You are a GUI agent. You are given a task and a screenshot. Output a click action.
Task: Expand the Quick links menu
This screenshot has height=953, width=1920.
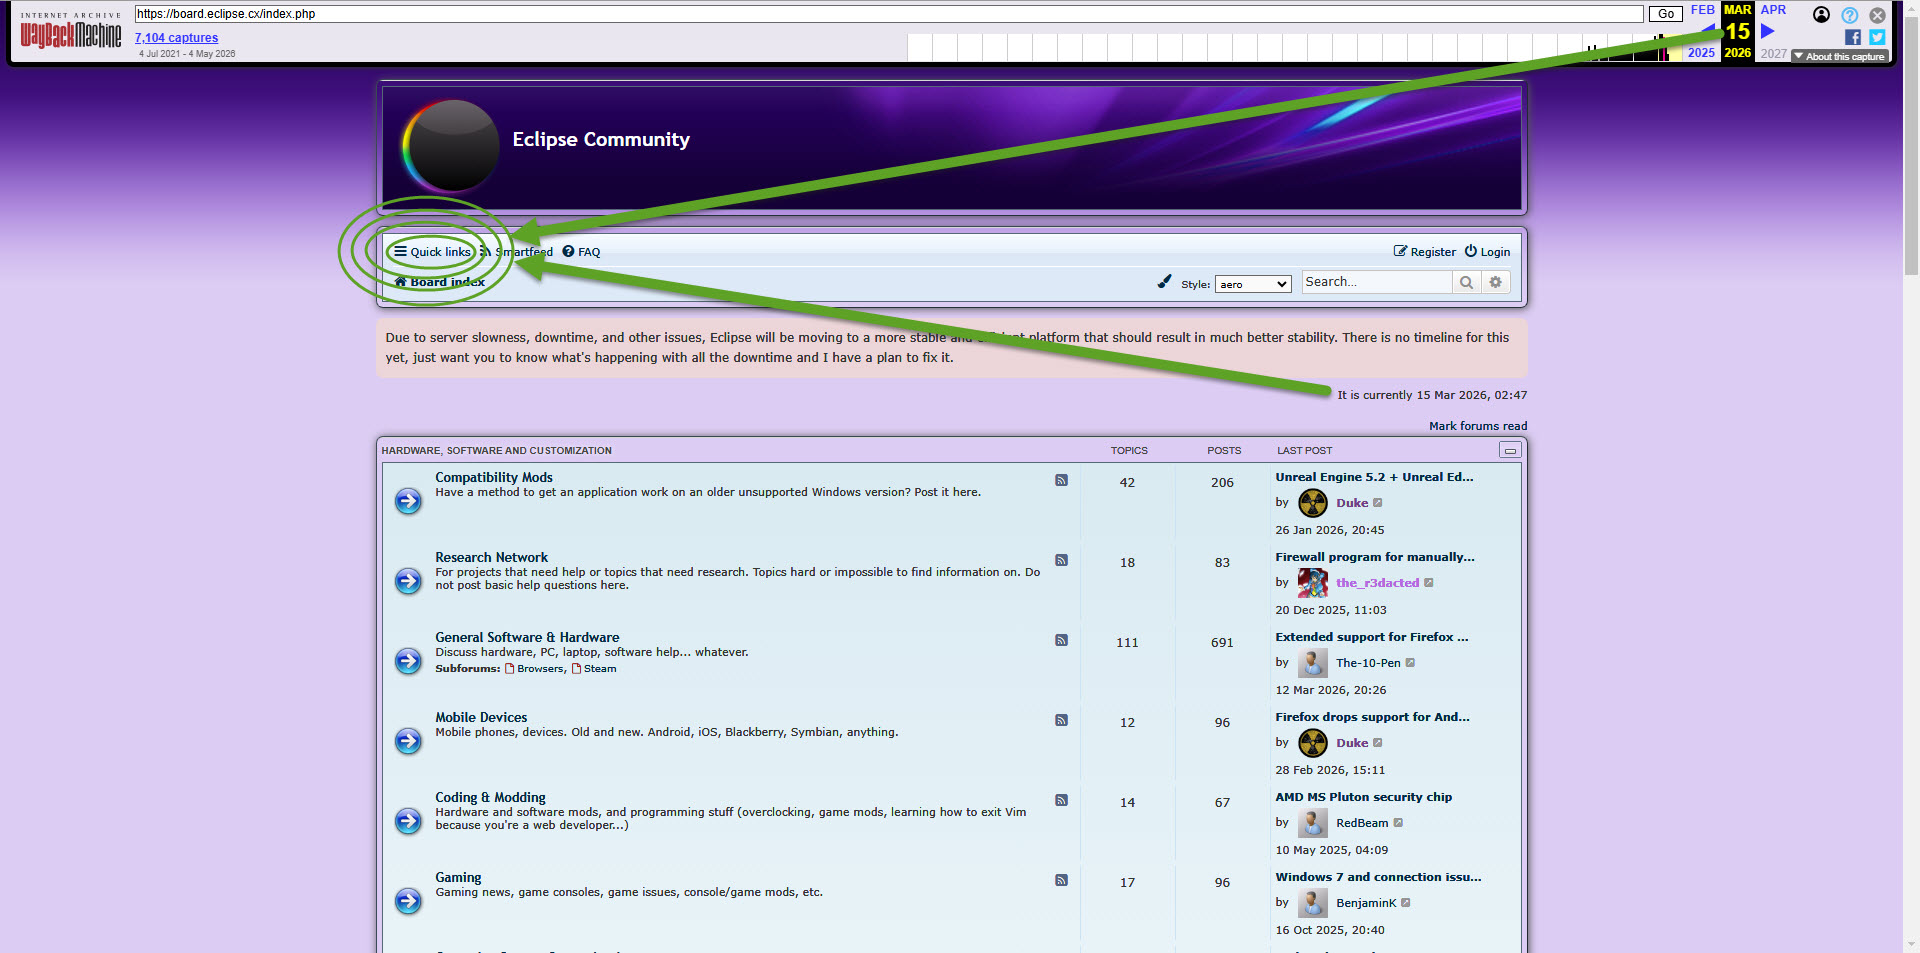[432, 252]
